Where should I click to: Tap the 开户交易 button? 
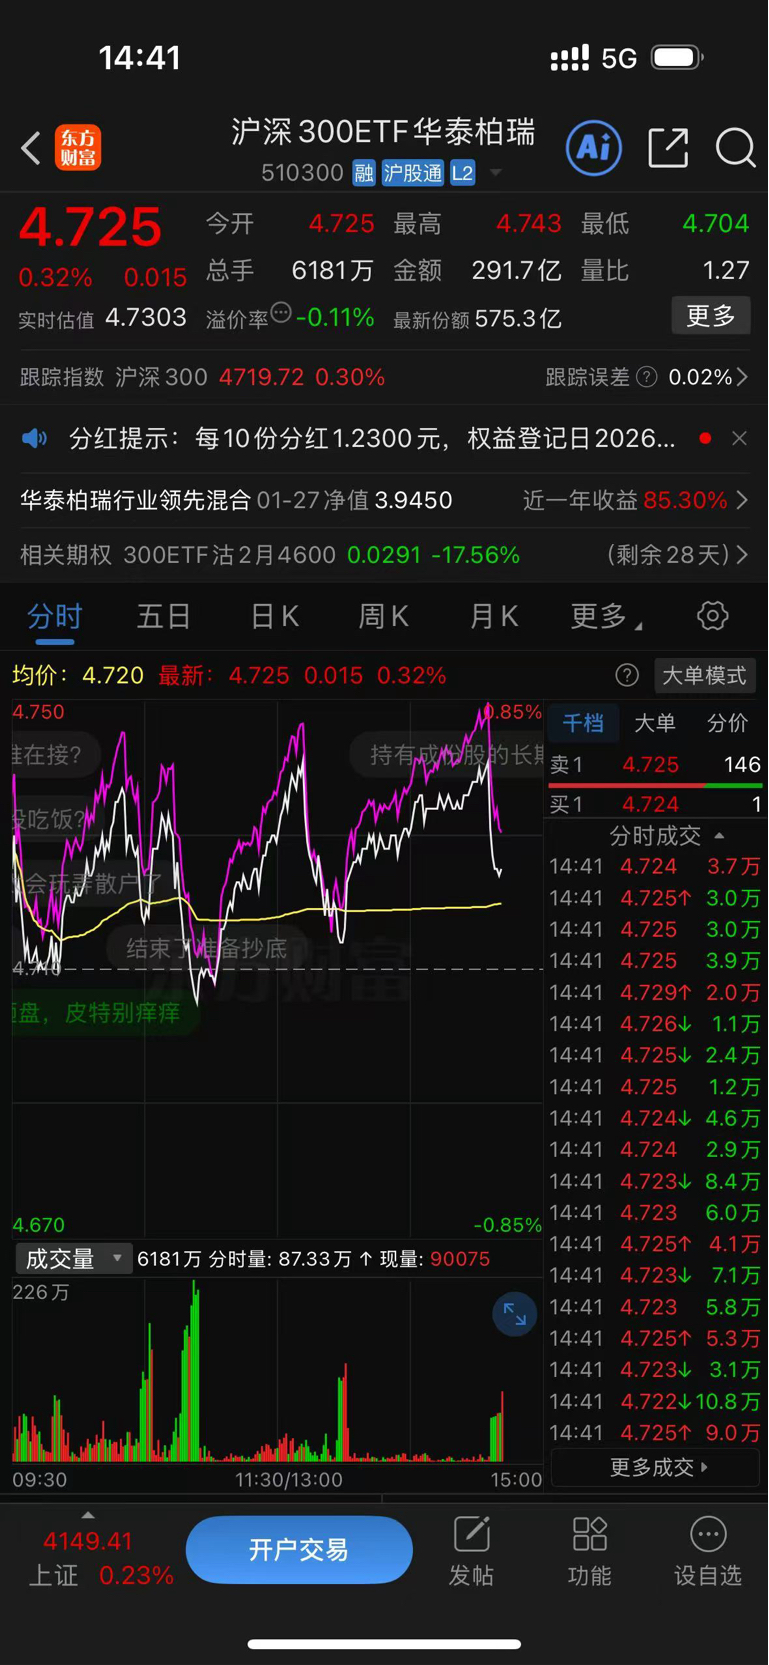coord(299,1550)
